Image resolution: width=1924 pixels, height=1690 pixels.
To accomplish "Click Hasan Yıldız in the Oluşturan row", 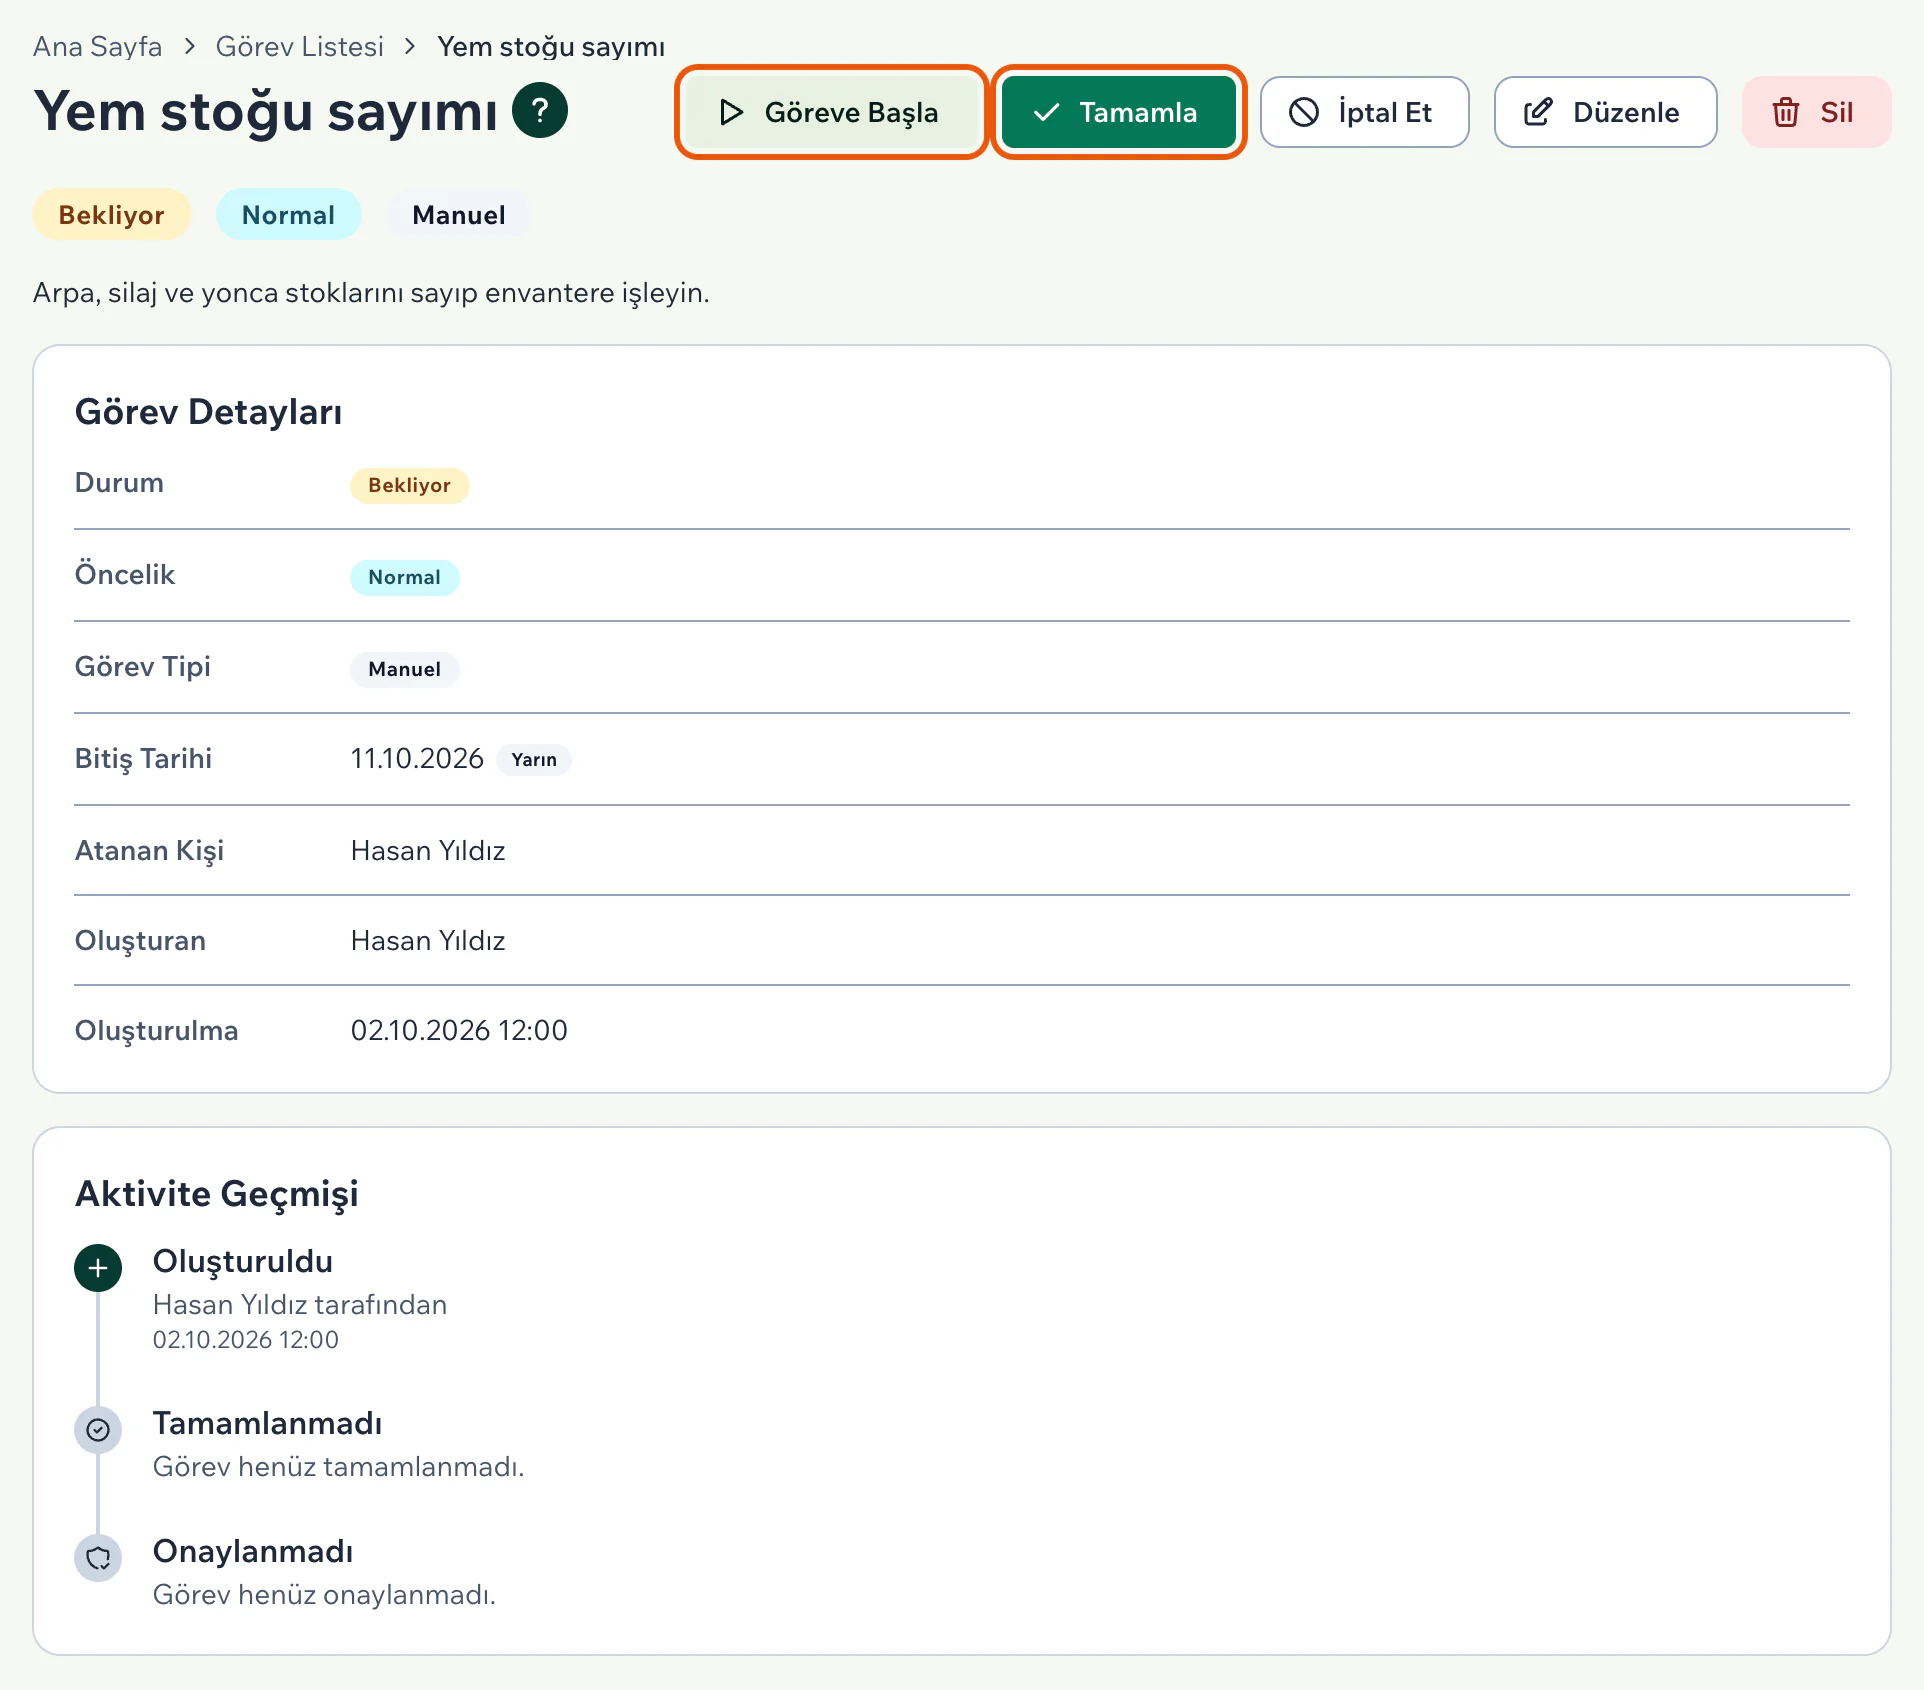I will (428, 941).
